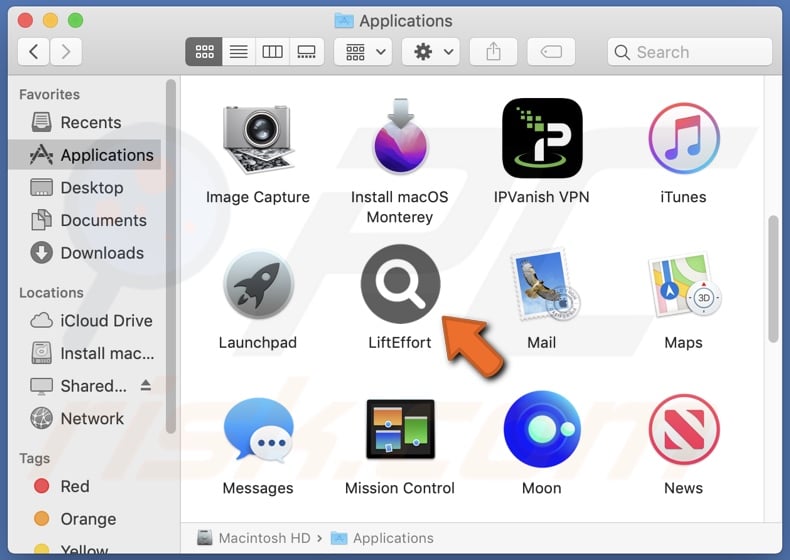Open the gear action menu

click(431, 51)
